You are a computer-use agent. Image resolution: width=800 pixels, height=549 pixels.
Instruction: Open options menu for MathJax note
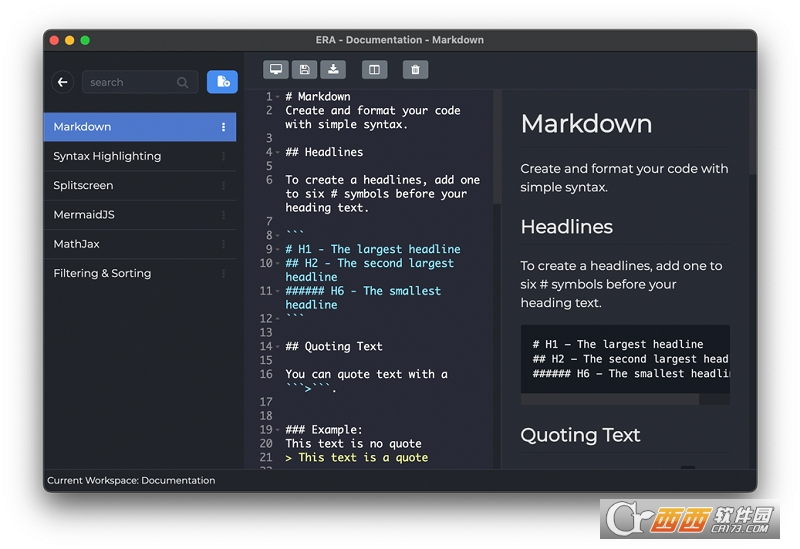coord(223,244)
